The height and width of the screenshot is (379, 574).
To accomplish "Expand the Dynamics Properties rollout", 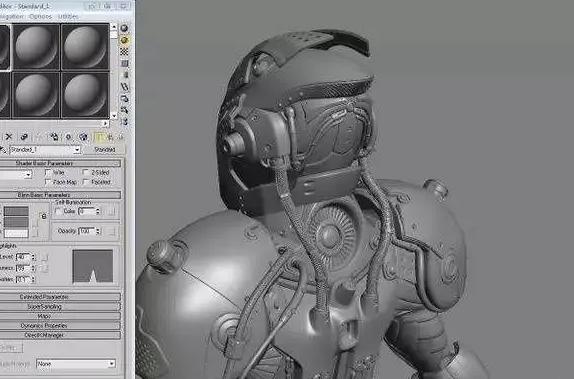I will [60, 325].
